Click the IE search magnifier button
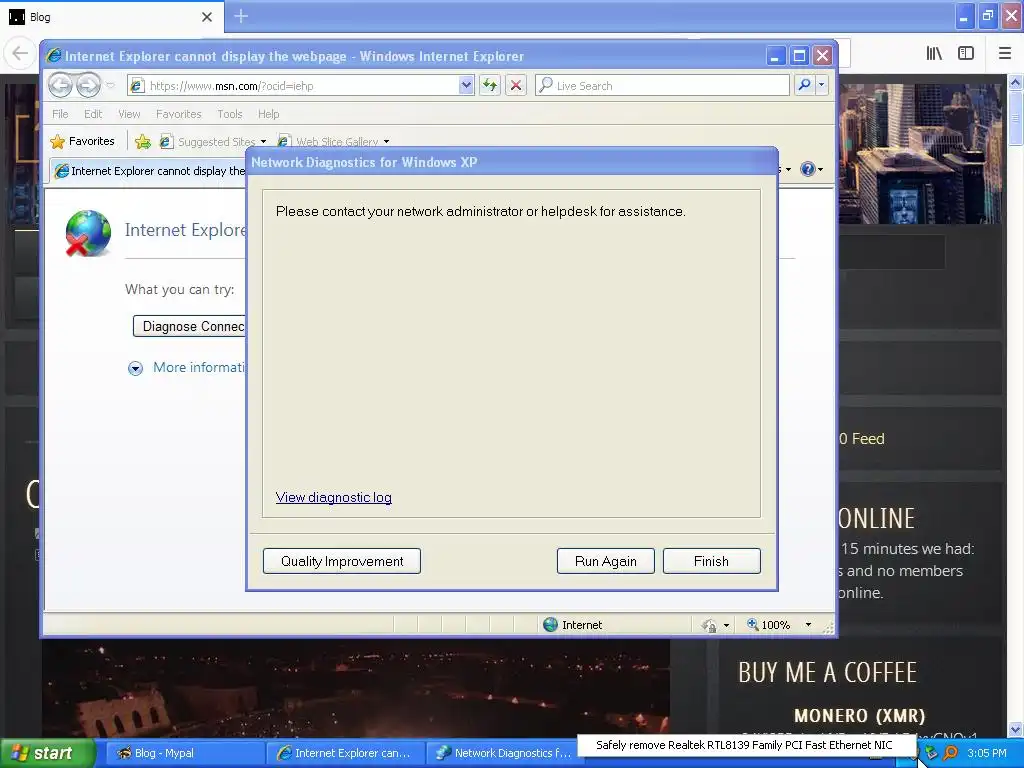This screenshot has width=1024, height=768. click(x=805, y=85)
